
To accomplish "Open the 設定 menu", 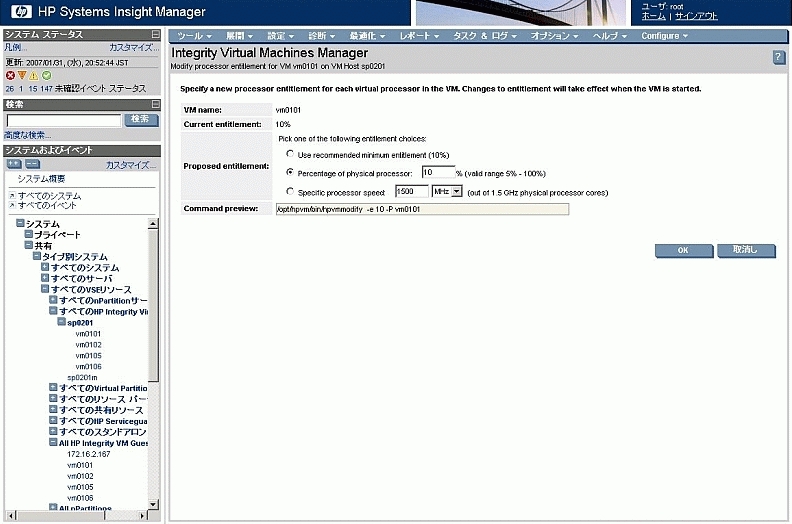I will click(280, 36).
